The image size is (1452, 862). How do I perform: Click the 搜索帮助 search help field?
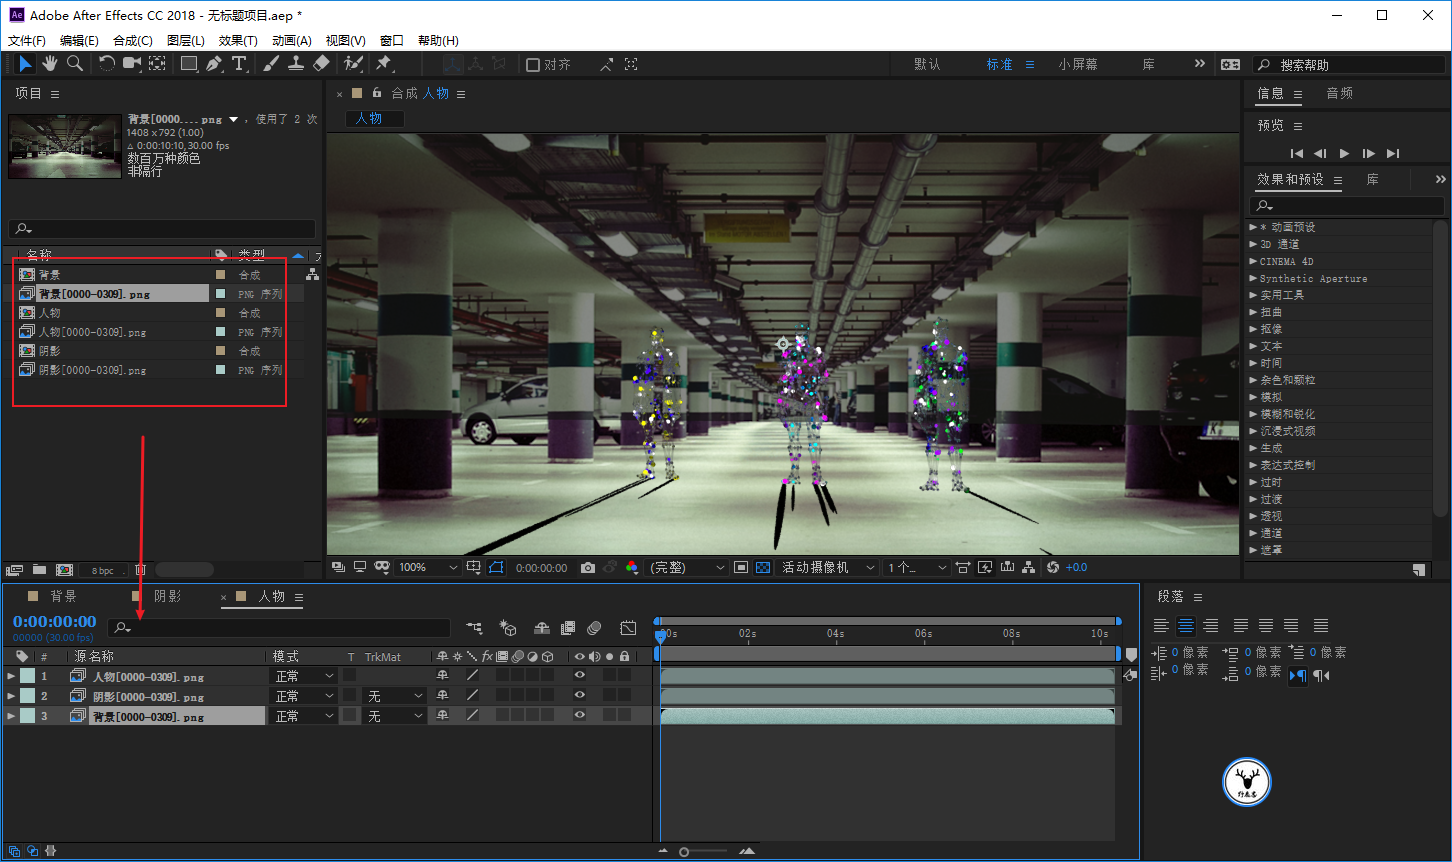(x=1350, y=64)
